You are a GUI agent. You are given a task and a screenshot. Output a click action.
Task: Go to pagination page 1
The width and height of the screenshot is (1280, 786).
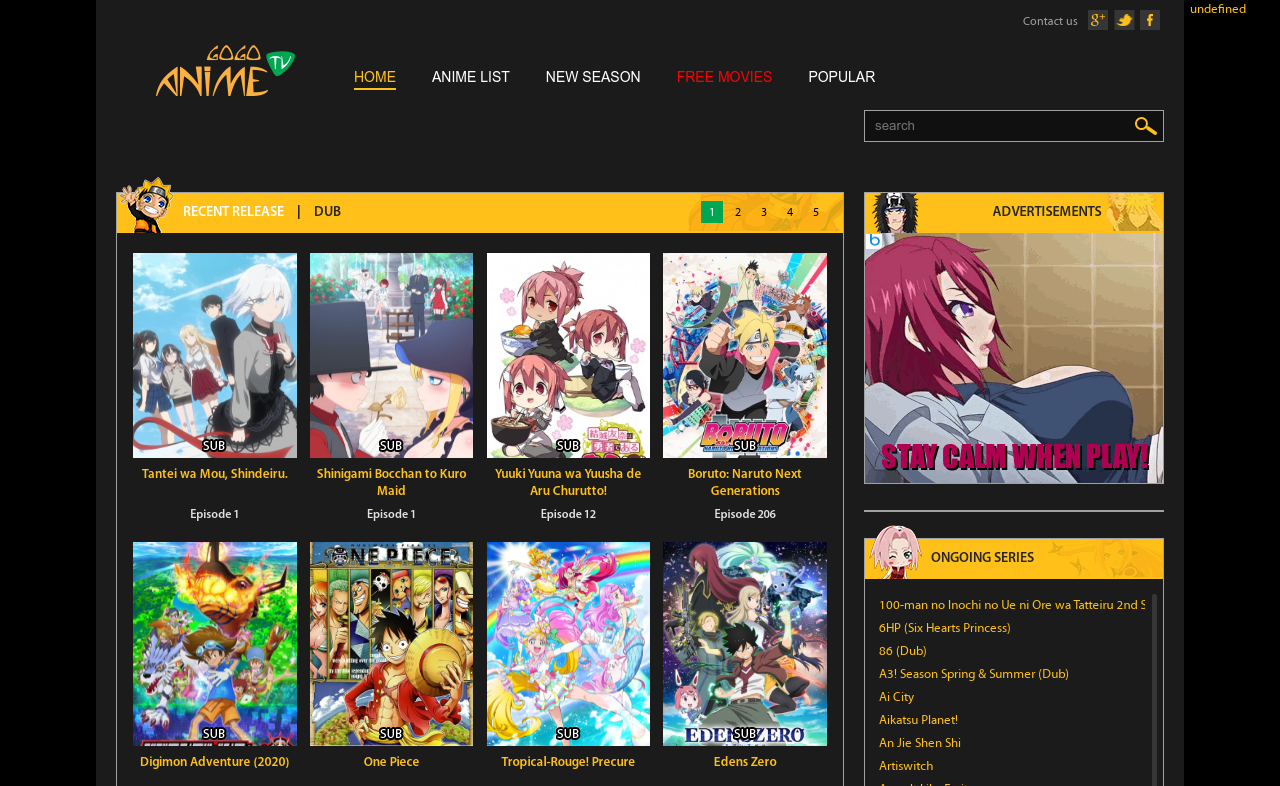point(712,212)
